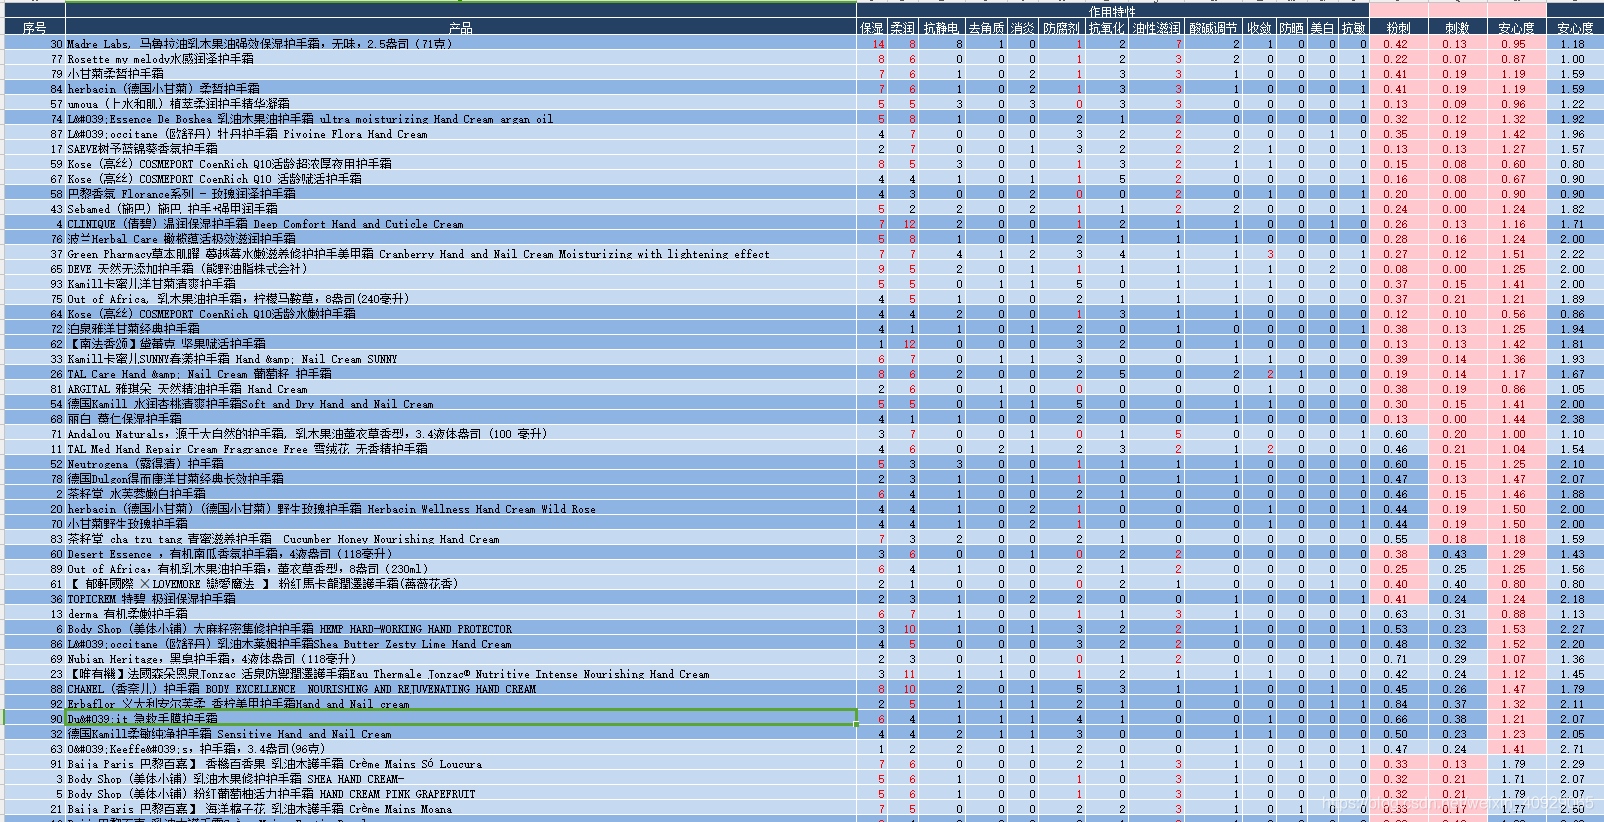Select the CHANEL BODY EXCELLENCE cell

click(461, 689)
